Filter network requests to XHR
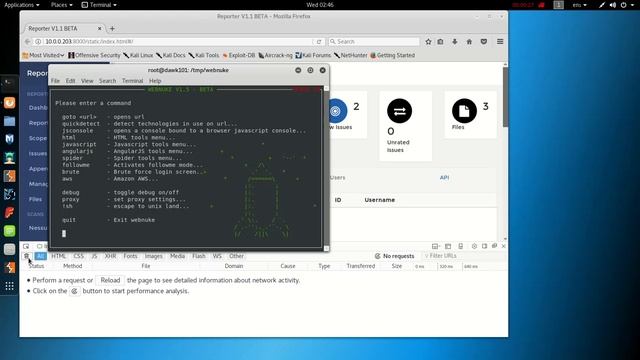The image size is (640, 360). [110, 256]
